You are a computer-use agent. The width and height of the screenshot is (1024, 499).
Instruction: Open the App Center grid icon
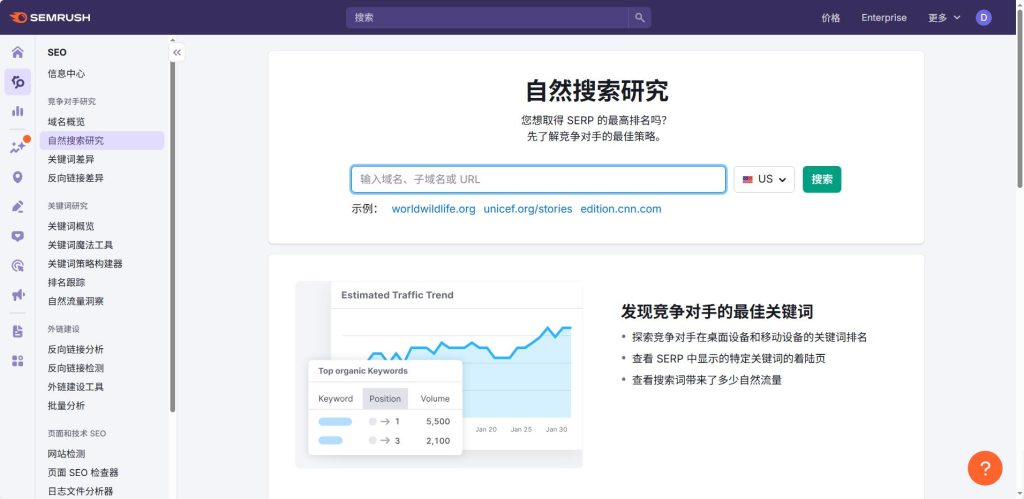18,361
